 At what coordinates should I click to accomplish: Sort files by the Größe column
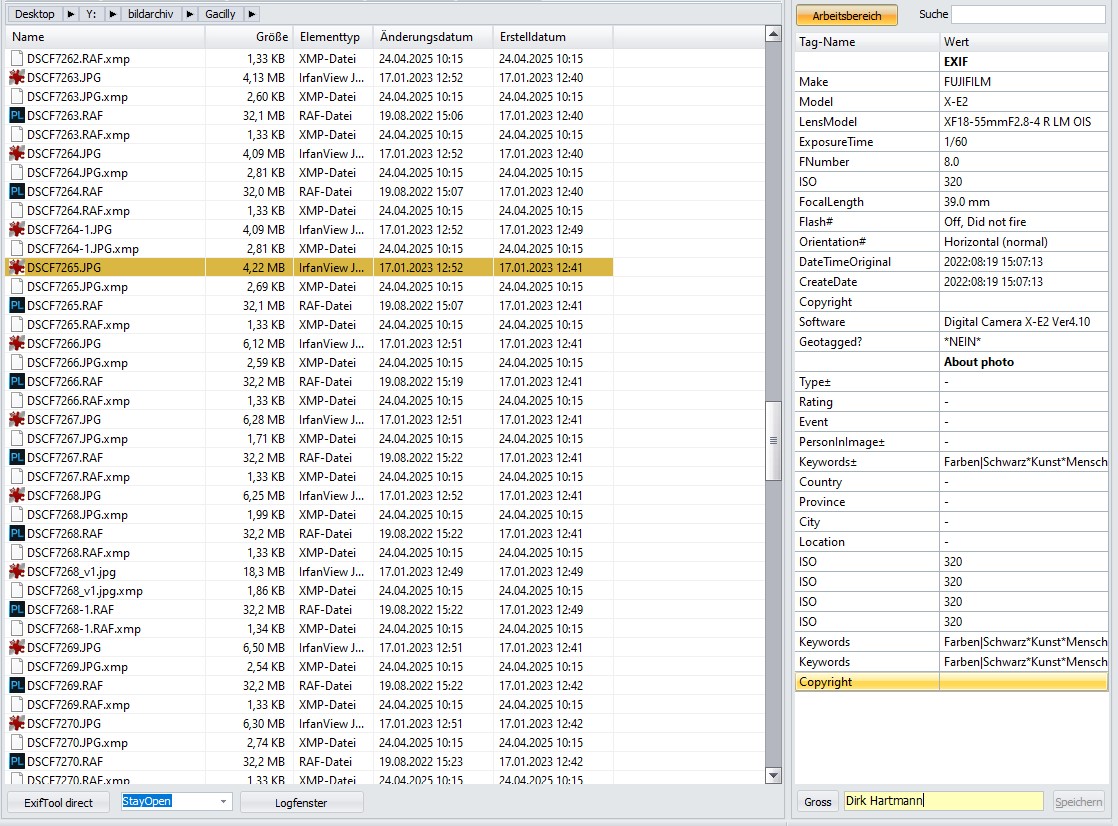pos(272,36)
